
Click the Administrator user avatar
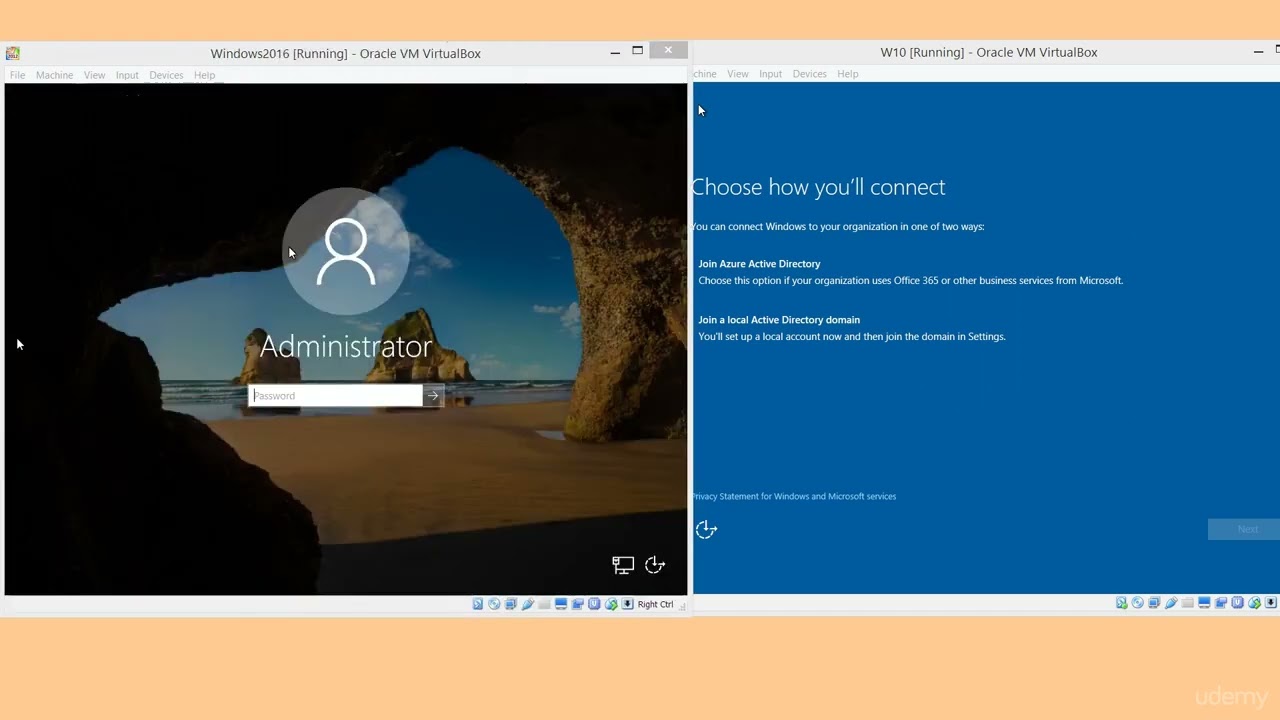pos(346,251)
